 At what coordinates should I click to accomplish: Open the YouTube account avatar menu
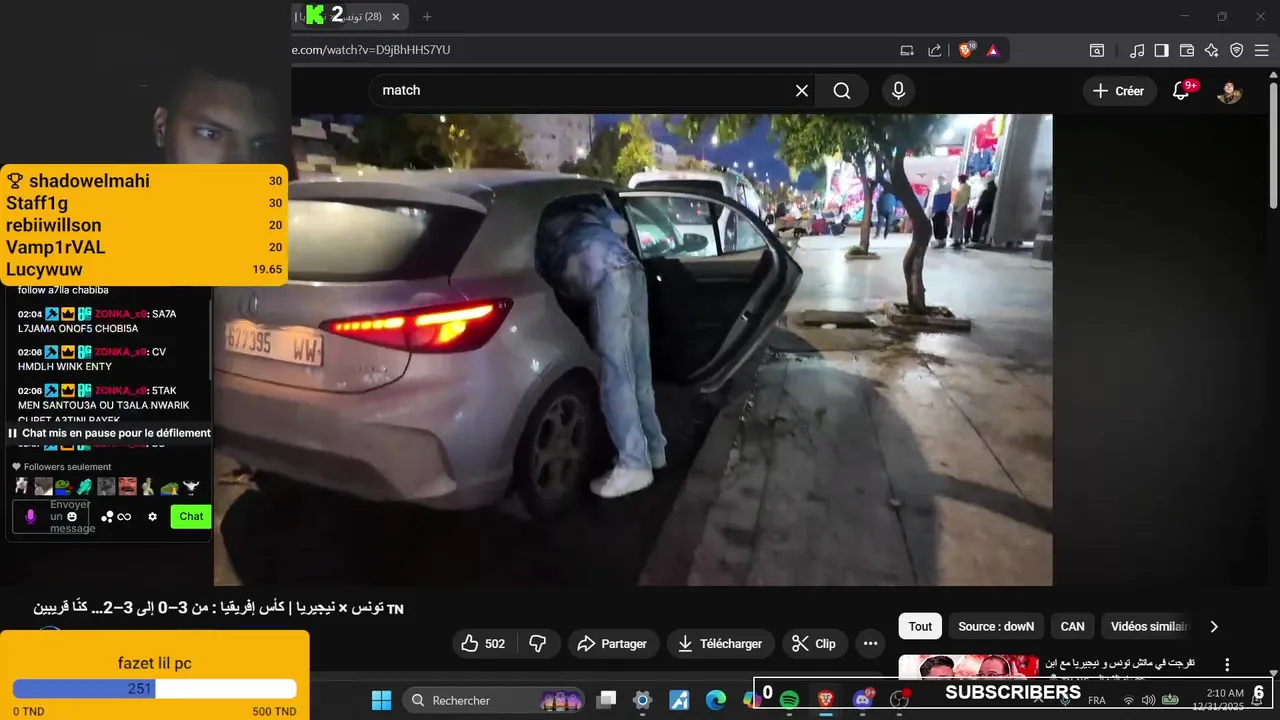point(1229,91)
